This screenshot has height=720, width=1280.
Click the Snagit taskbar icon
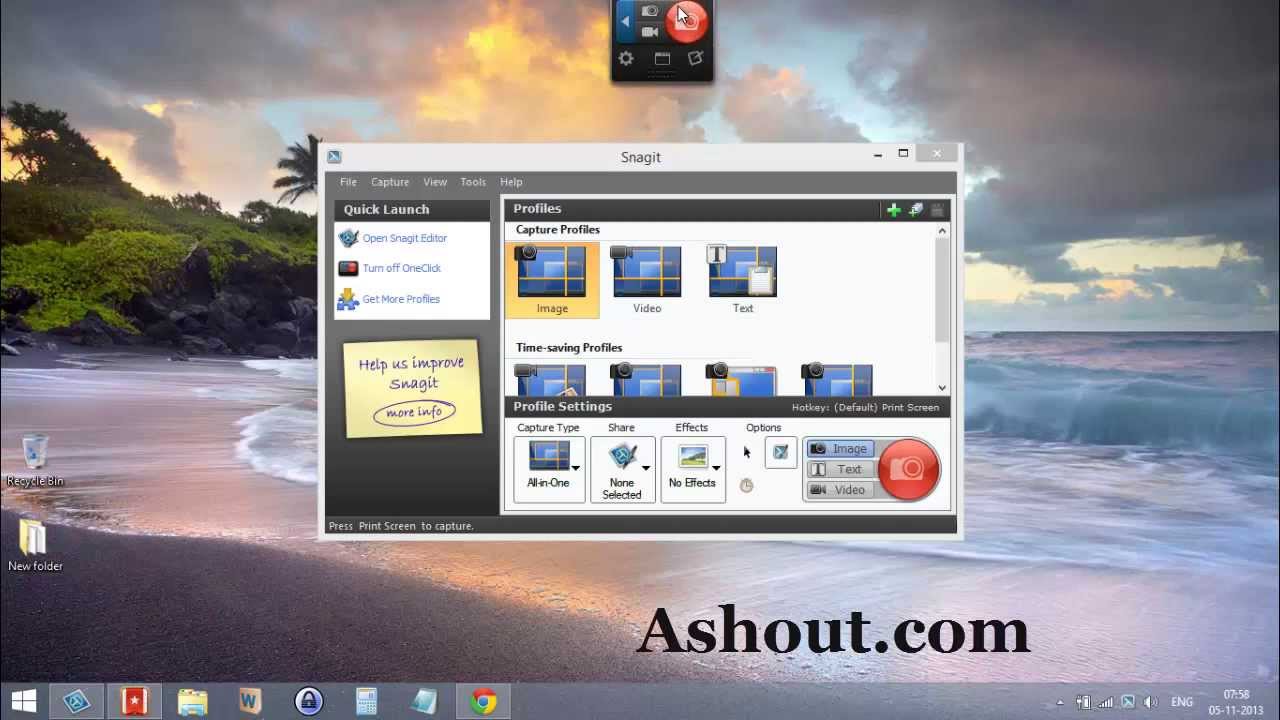tap(78, 702)
